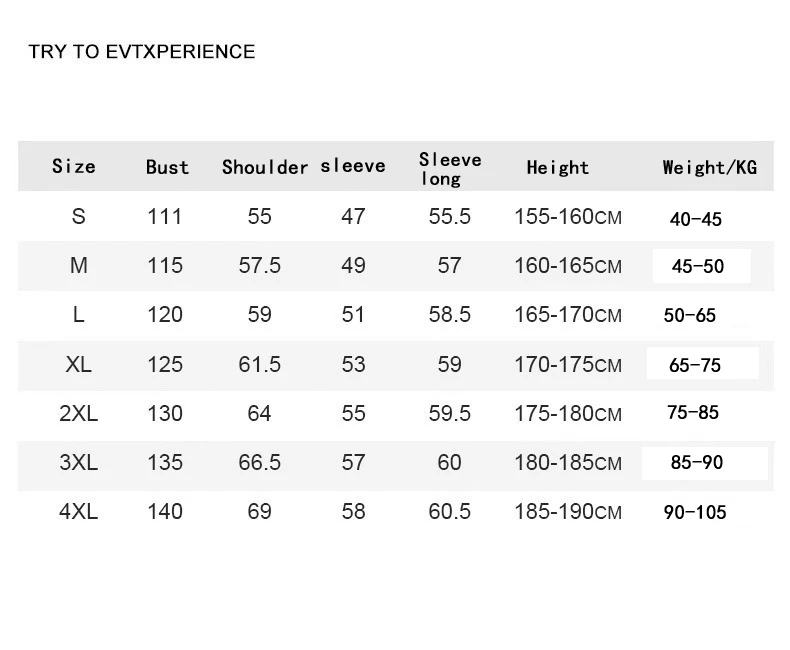Click bust value 115 in M row
790x650 pixels.
coord(165,265)
